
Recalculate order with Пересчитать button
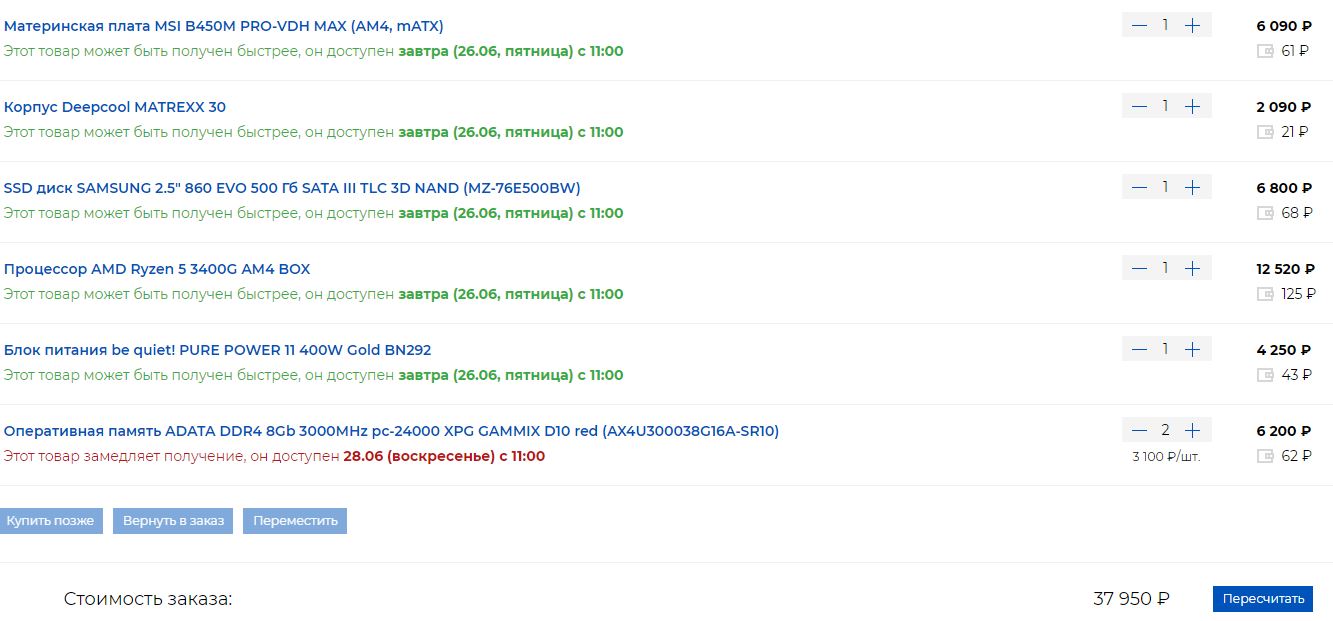(1262, 599)
